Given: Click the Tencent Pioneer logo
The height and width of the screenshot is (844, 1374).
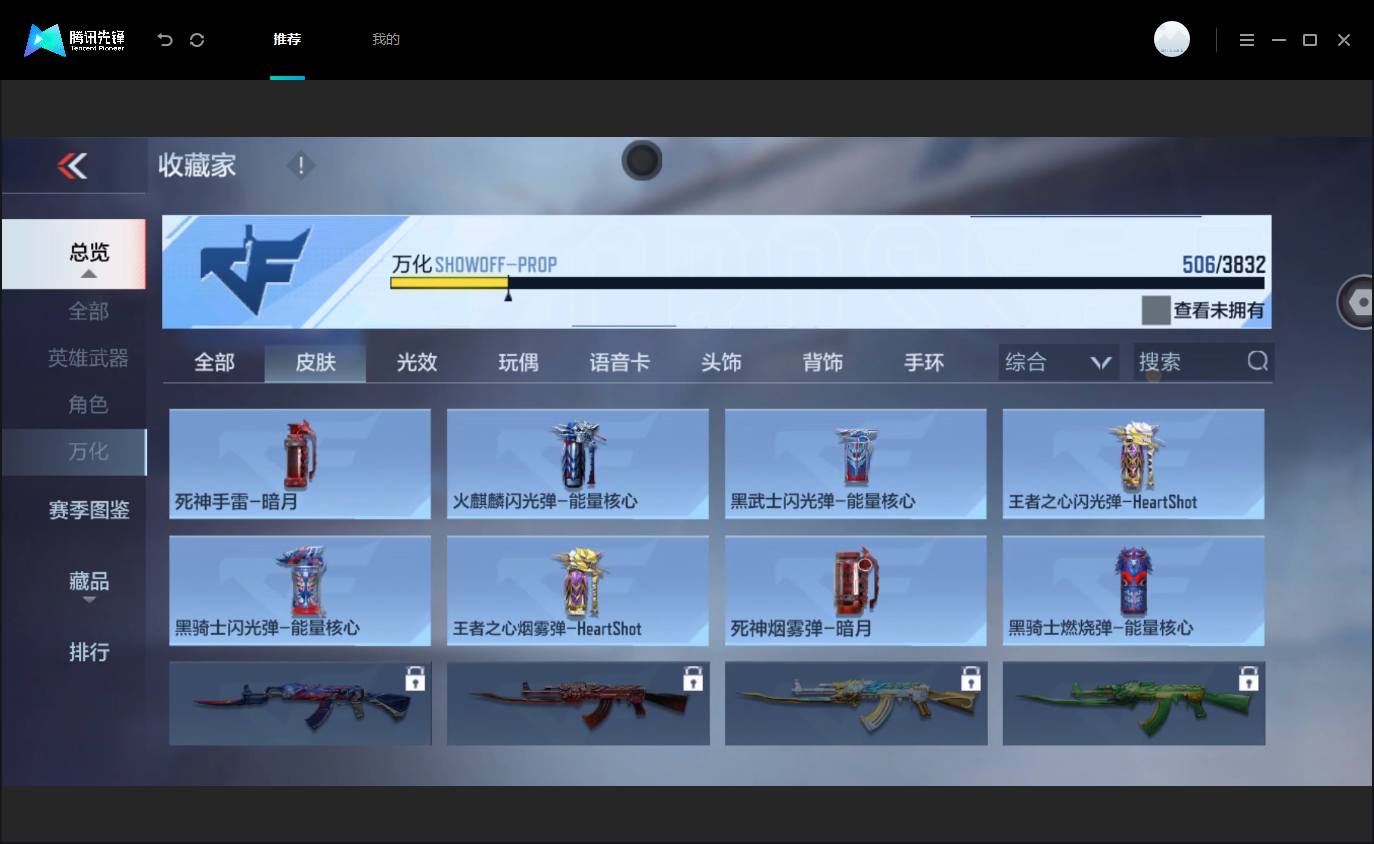Looking at the screenshot, I should click(75, 40).
